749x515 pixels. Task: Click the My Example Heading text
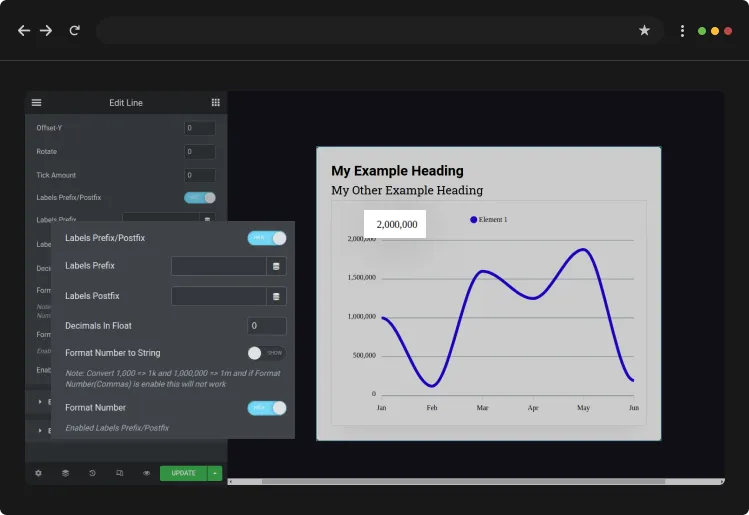[397, 171]
